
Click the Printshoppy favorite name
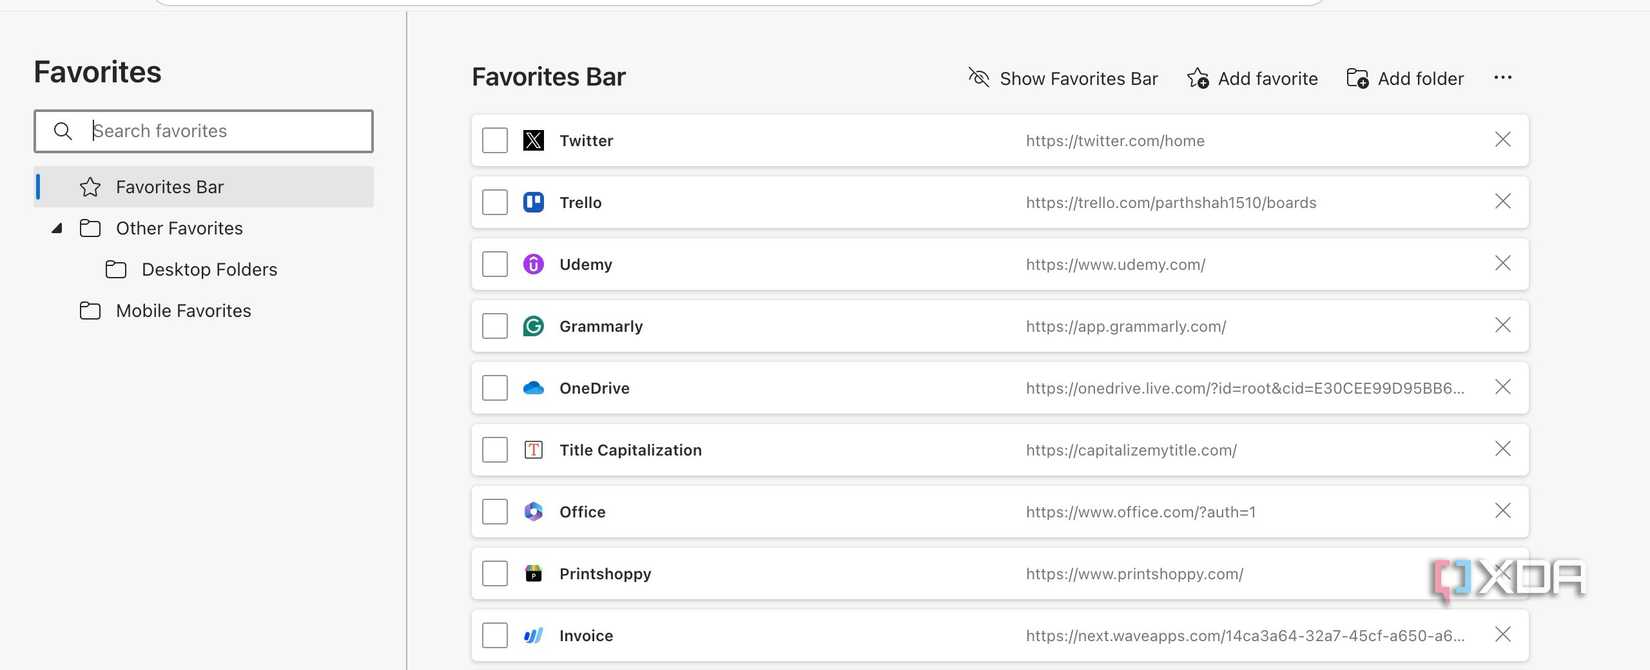(x=605, y=574)
